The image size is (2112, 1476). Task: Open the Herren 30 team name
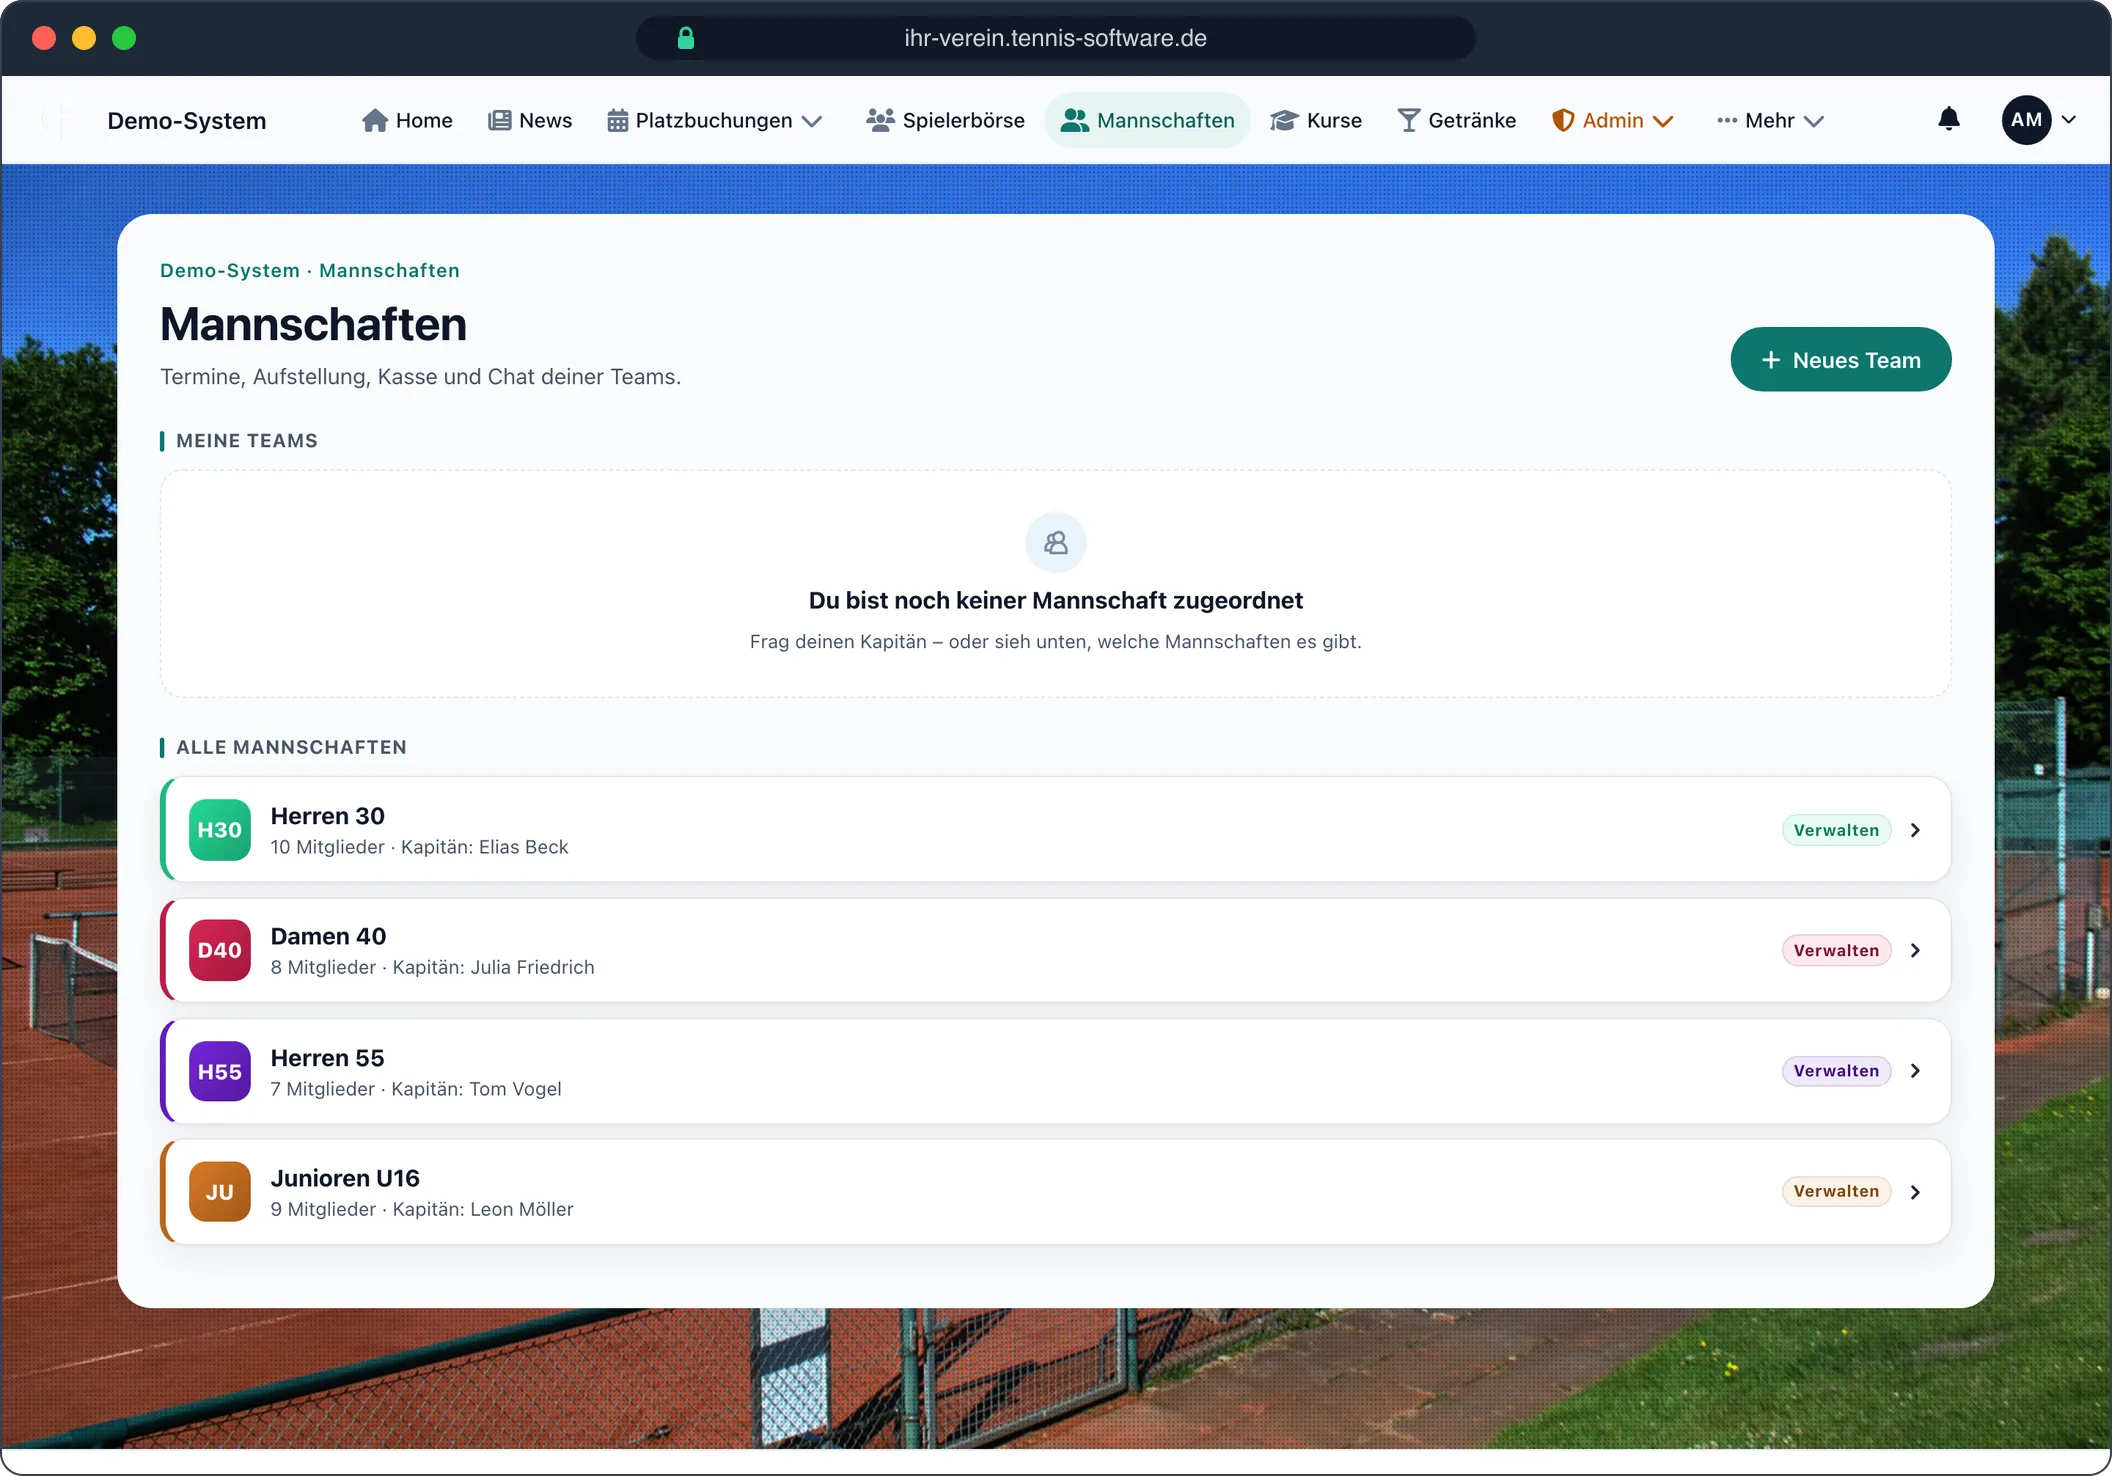[327, 816]
